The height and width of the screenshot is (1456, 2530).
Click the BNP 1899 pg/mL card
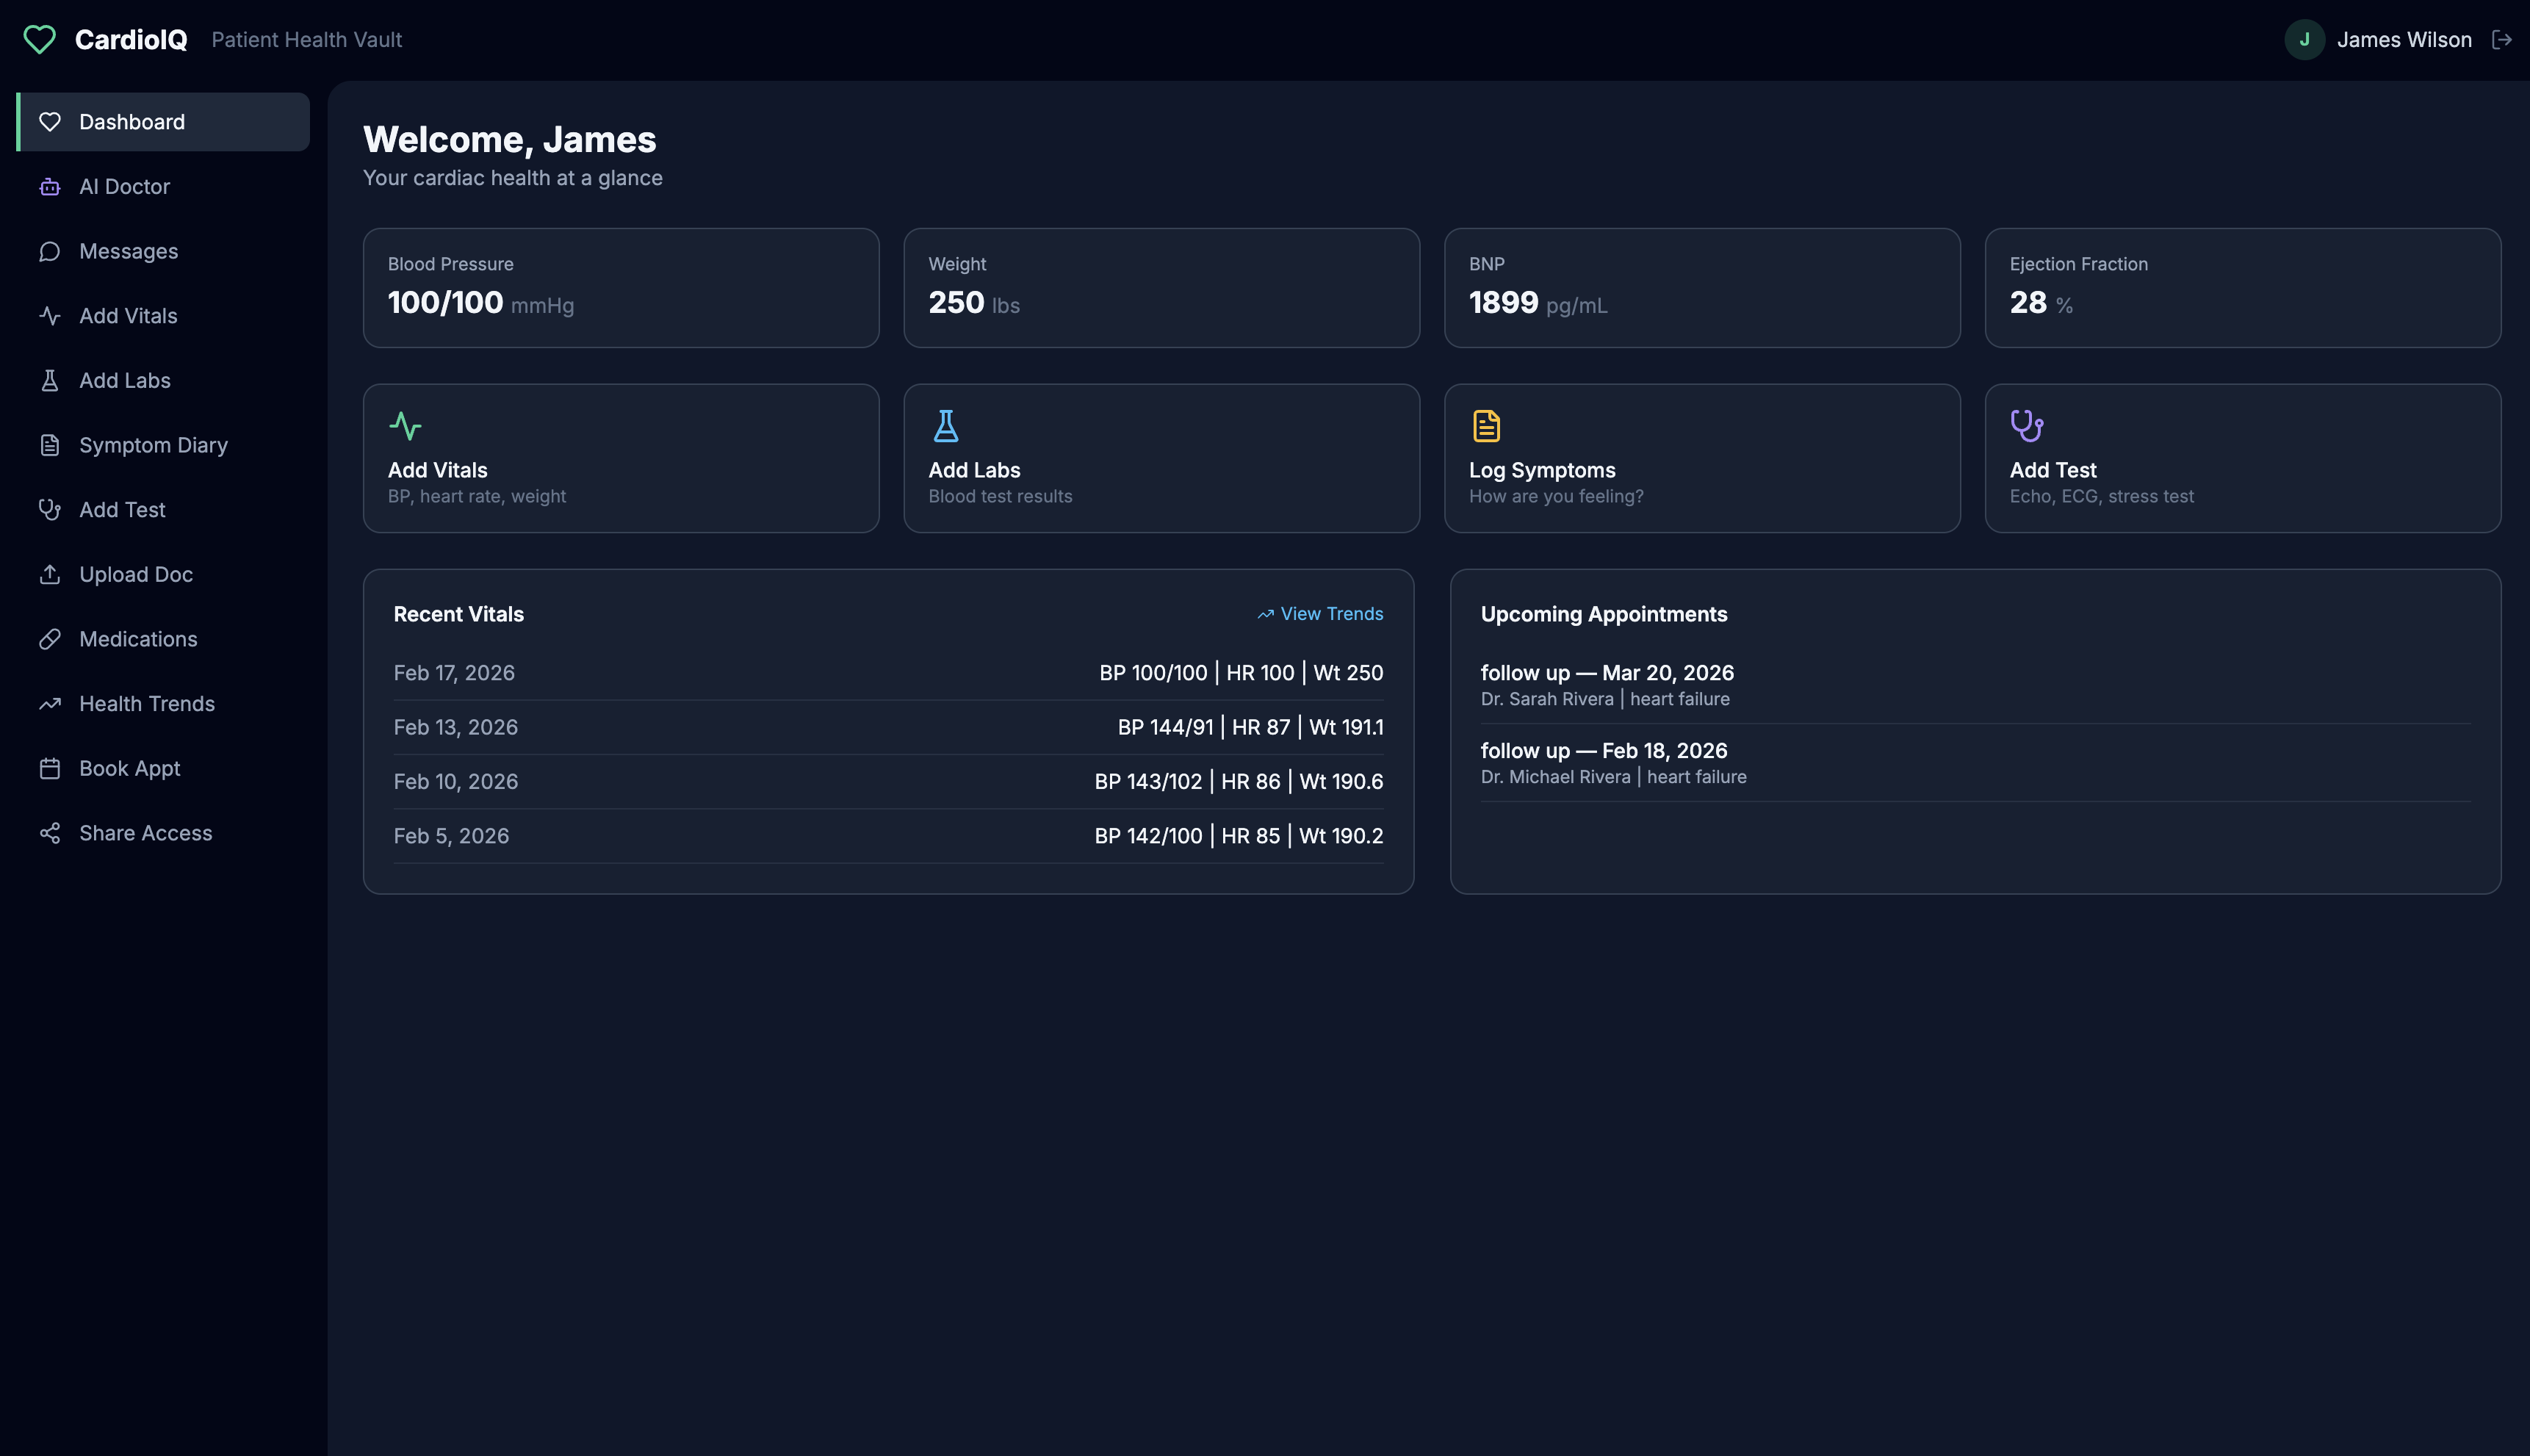point(1701,288)
